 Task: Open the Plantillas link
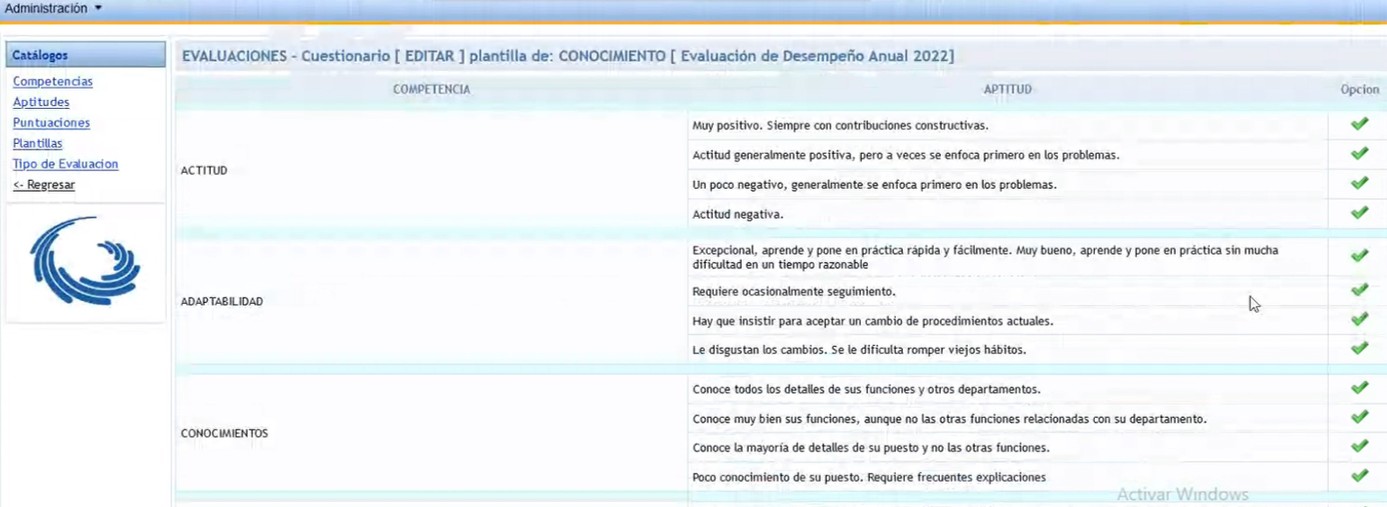[x=38, y=143]
